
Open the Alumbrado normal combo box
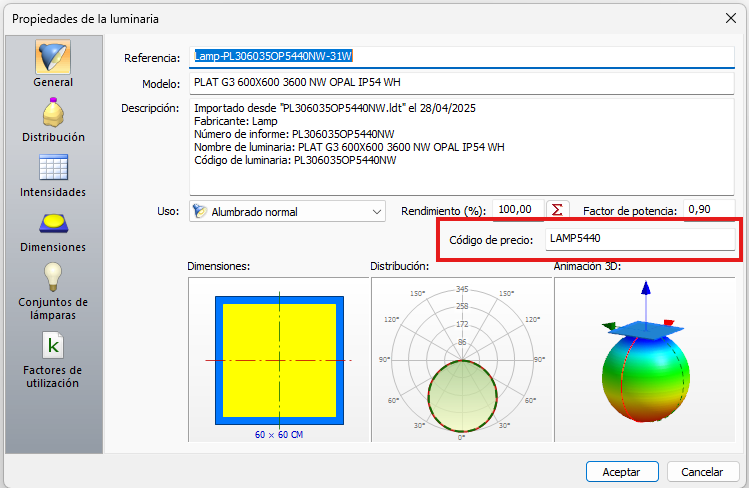(x=286, y=212)
